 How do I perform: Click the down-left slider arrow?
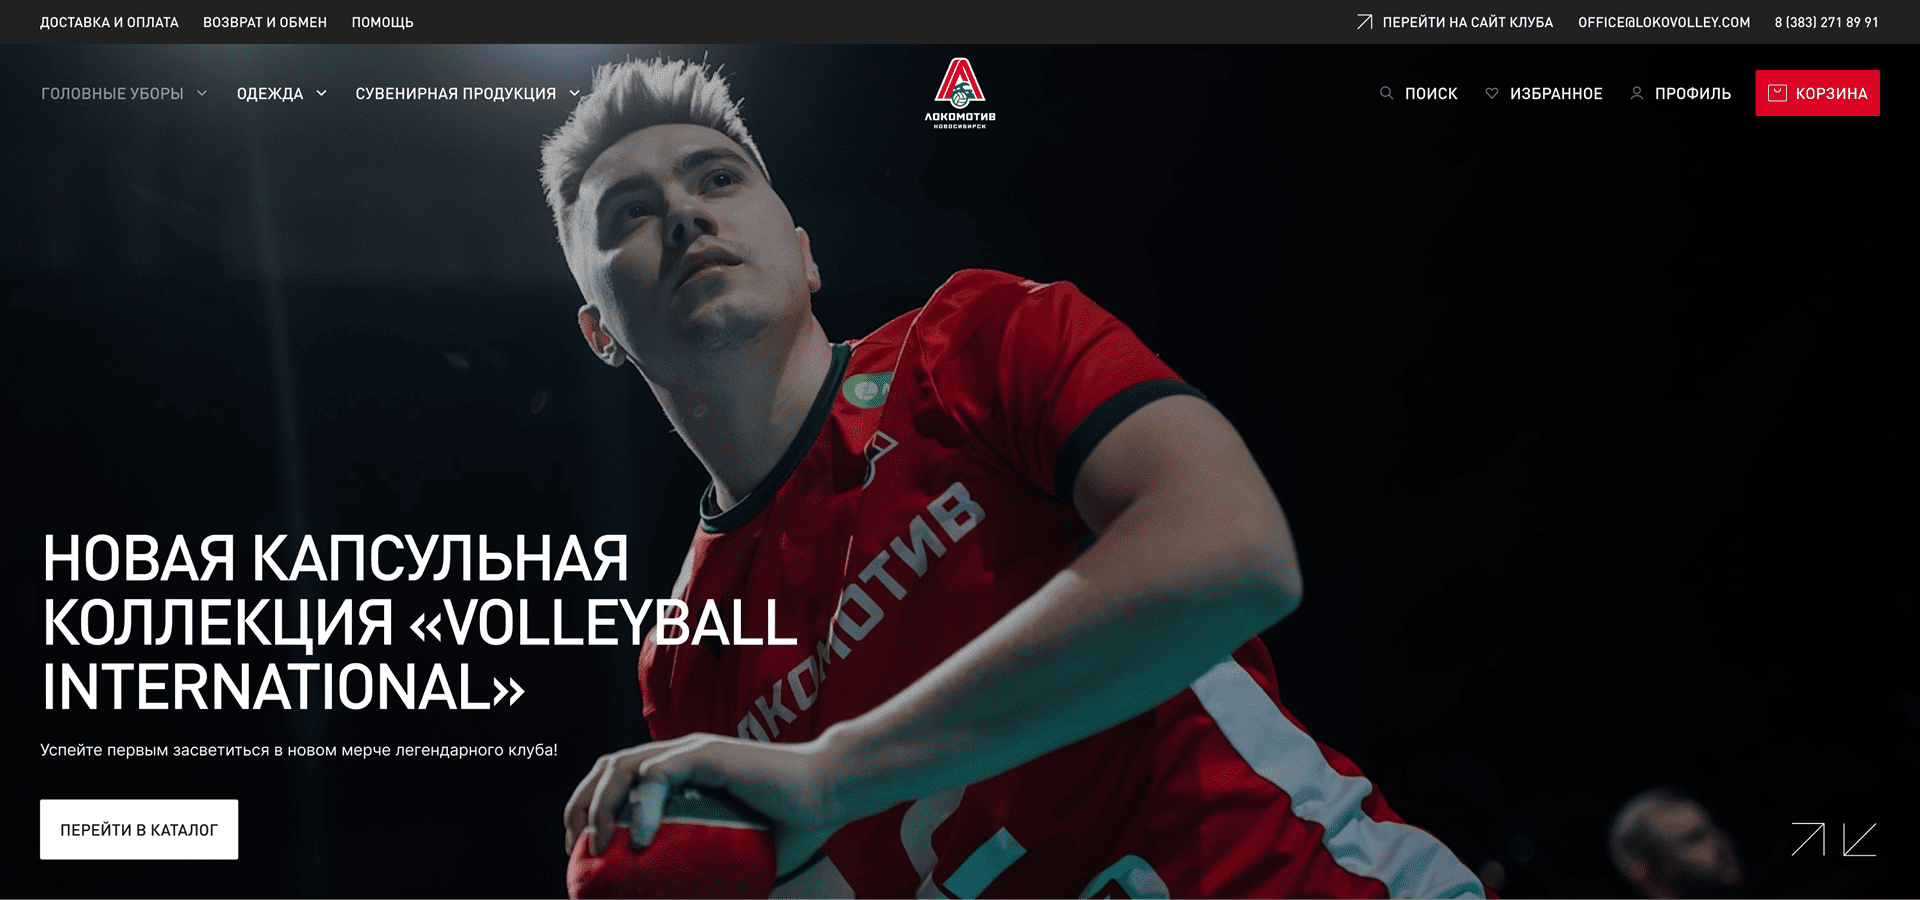coord(1860,839)
